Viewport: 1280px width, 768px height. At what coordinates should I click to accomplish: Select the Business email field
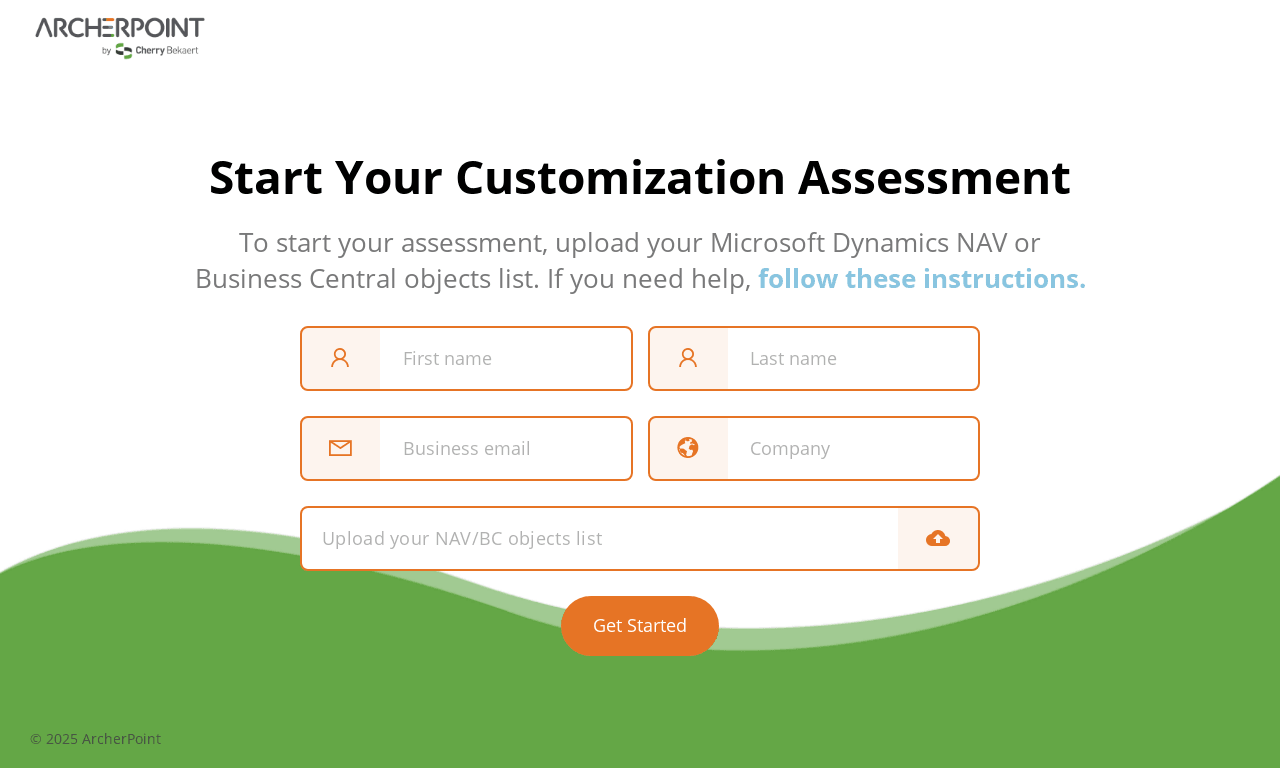click(x=467, y=448)
